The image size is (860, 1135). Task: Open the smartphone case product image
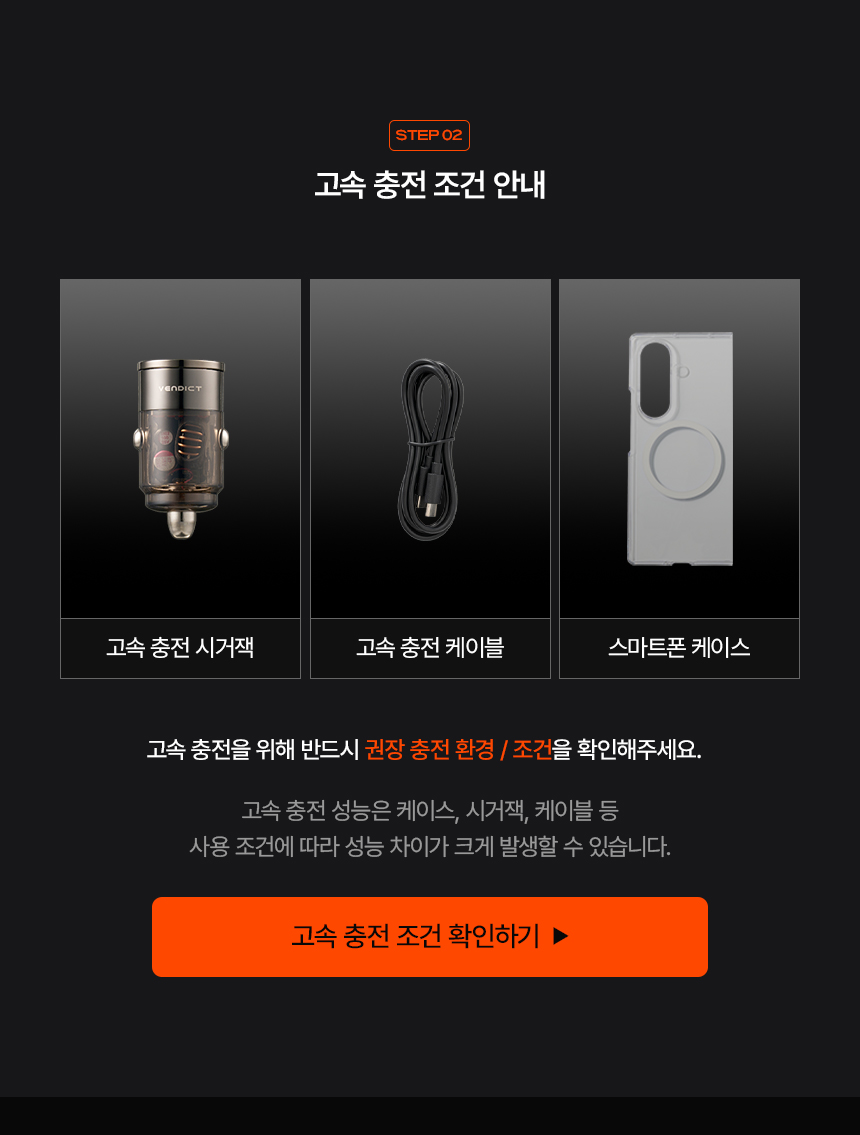pos(679,449)
